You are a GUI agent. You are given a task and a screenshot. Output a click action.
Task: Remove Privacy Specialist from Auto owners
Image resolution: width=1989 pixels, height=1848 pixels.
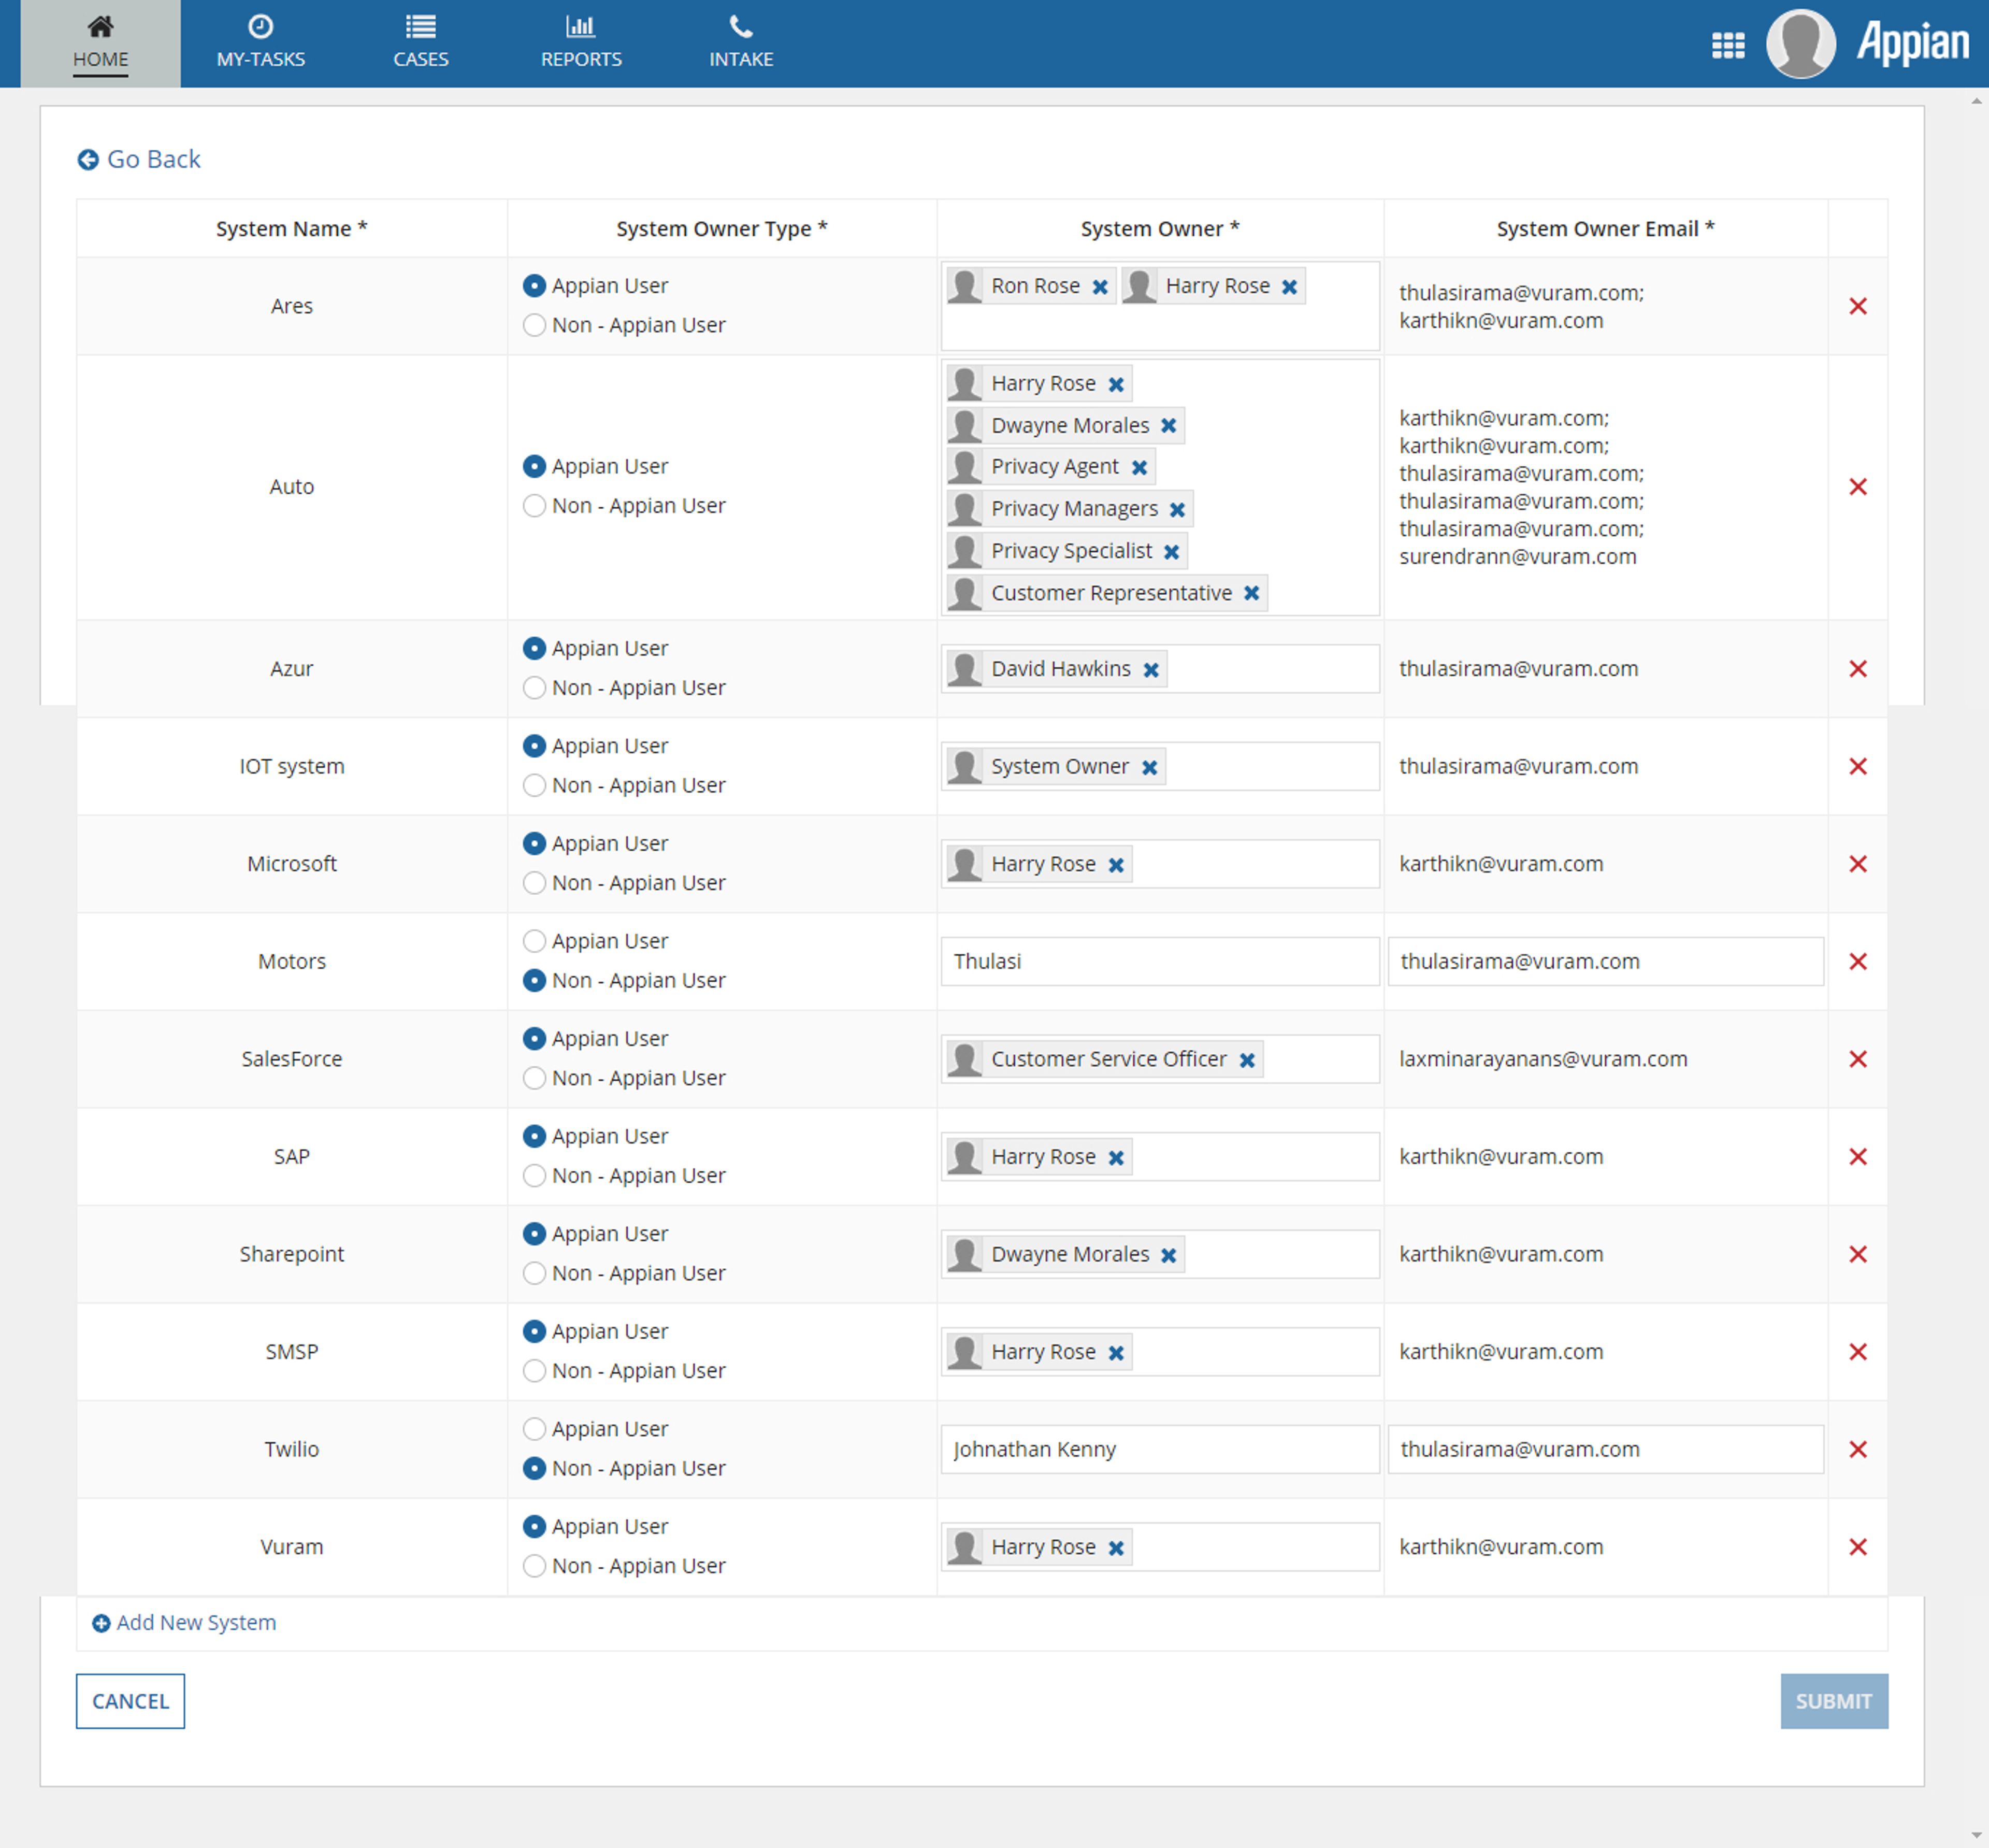click(x=1172, y=552)
